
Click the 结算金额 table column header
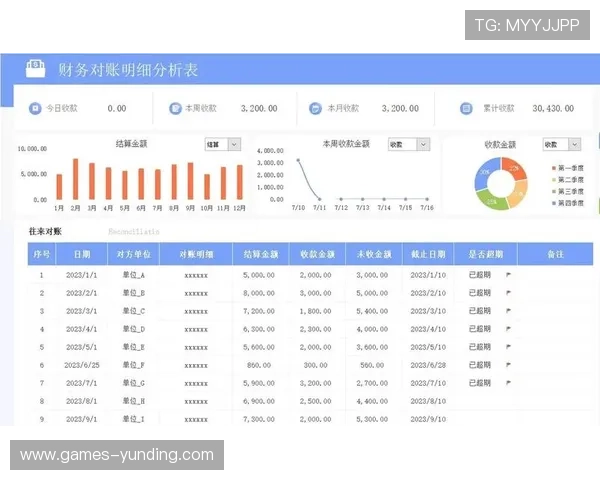click(261, 254)
